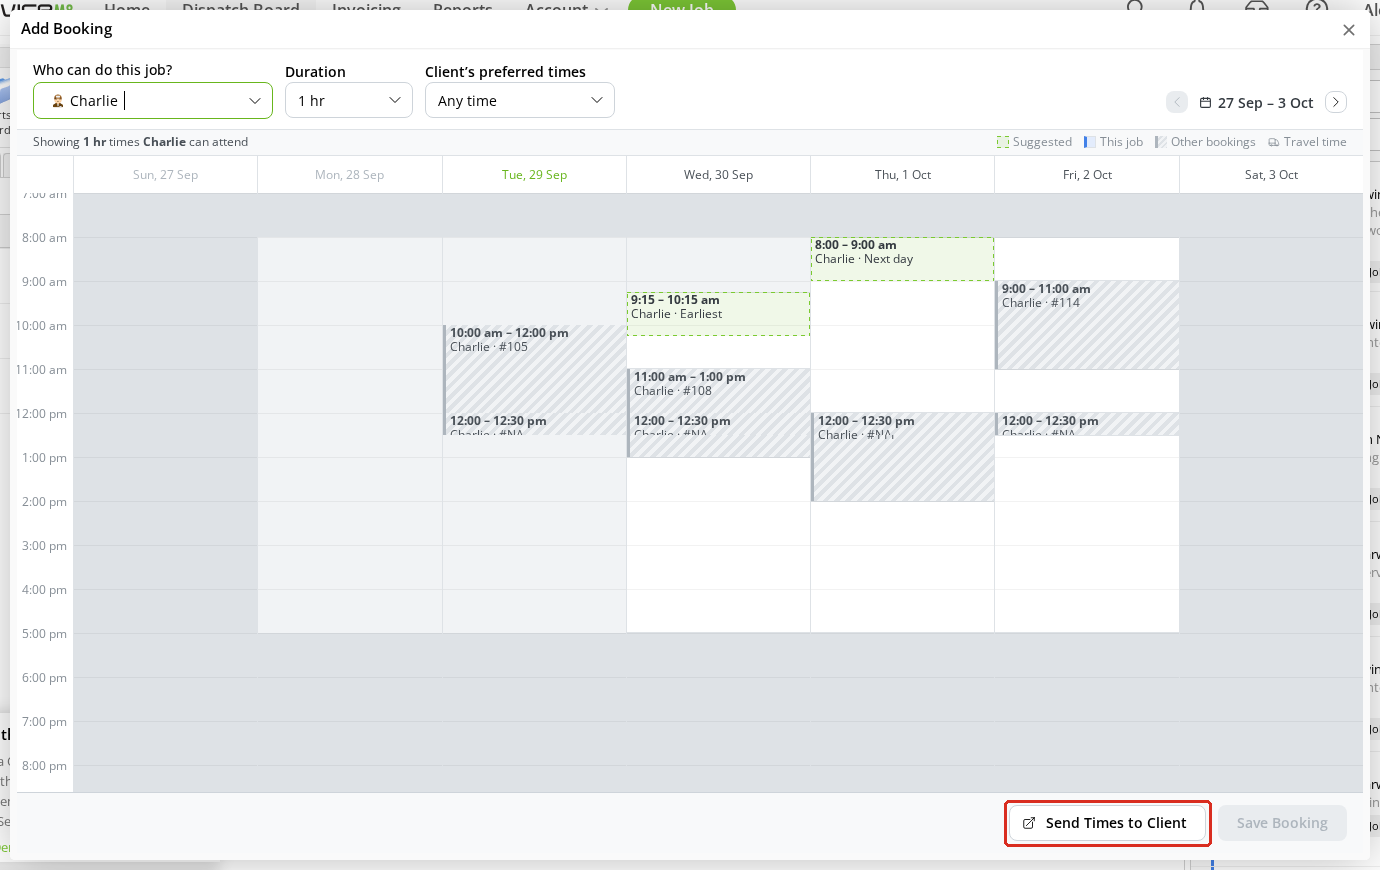This screenshot has height=870, width=1380.
Task: Click the 2:00 pm time label
Action: point(44,502)
